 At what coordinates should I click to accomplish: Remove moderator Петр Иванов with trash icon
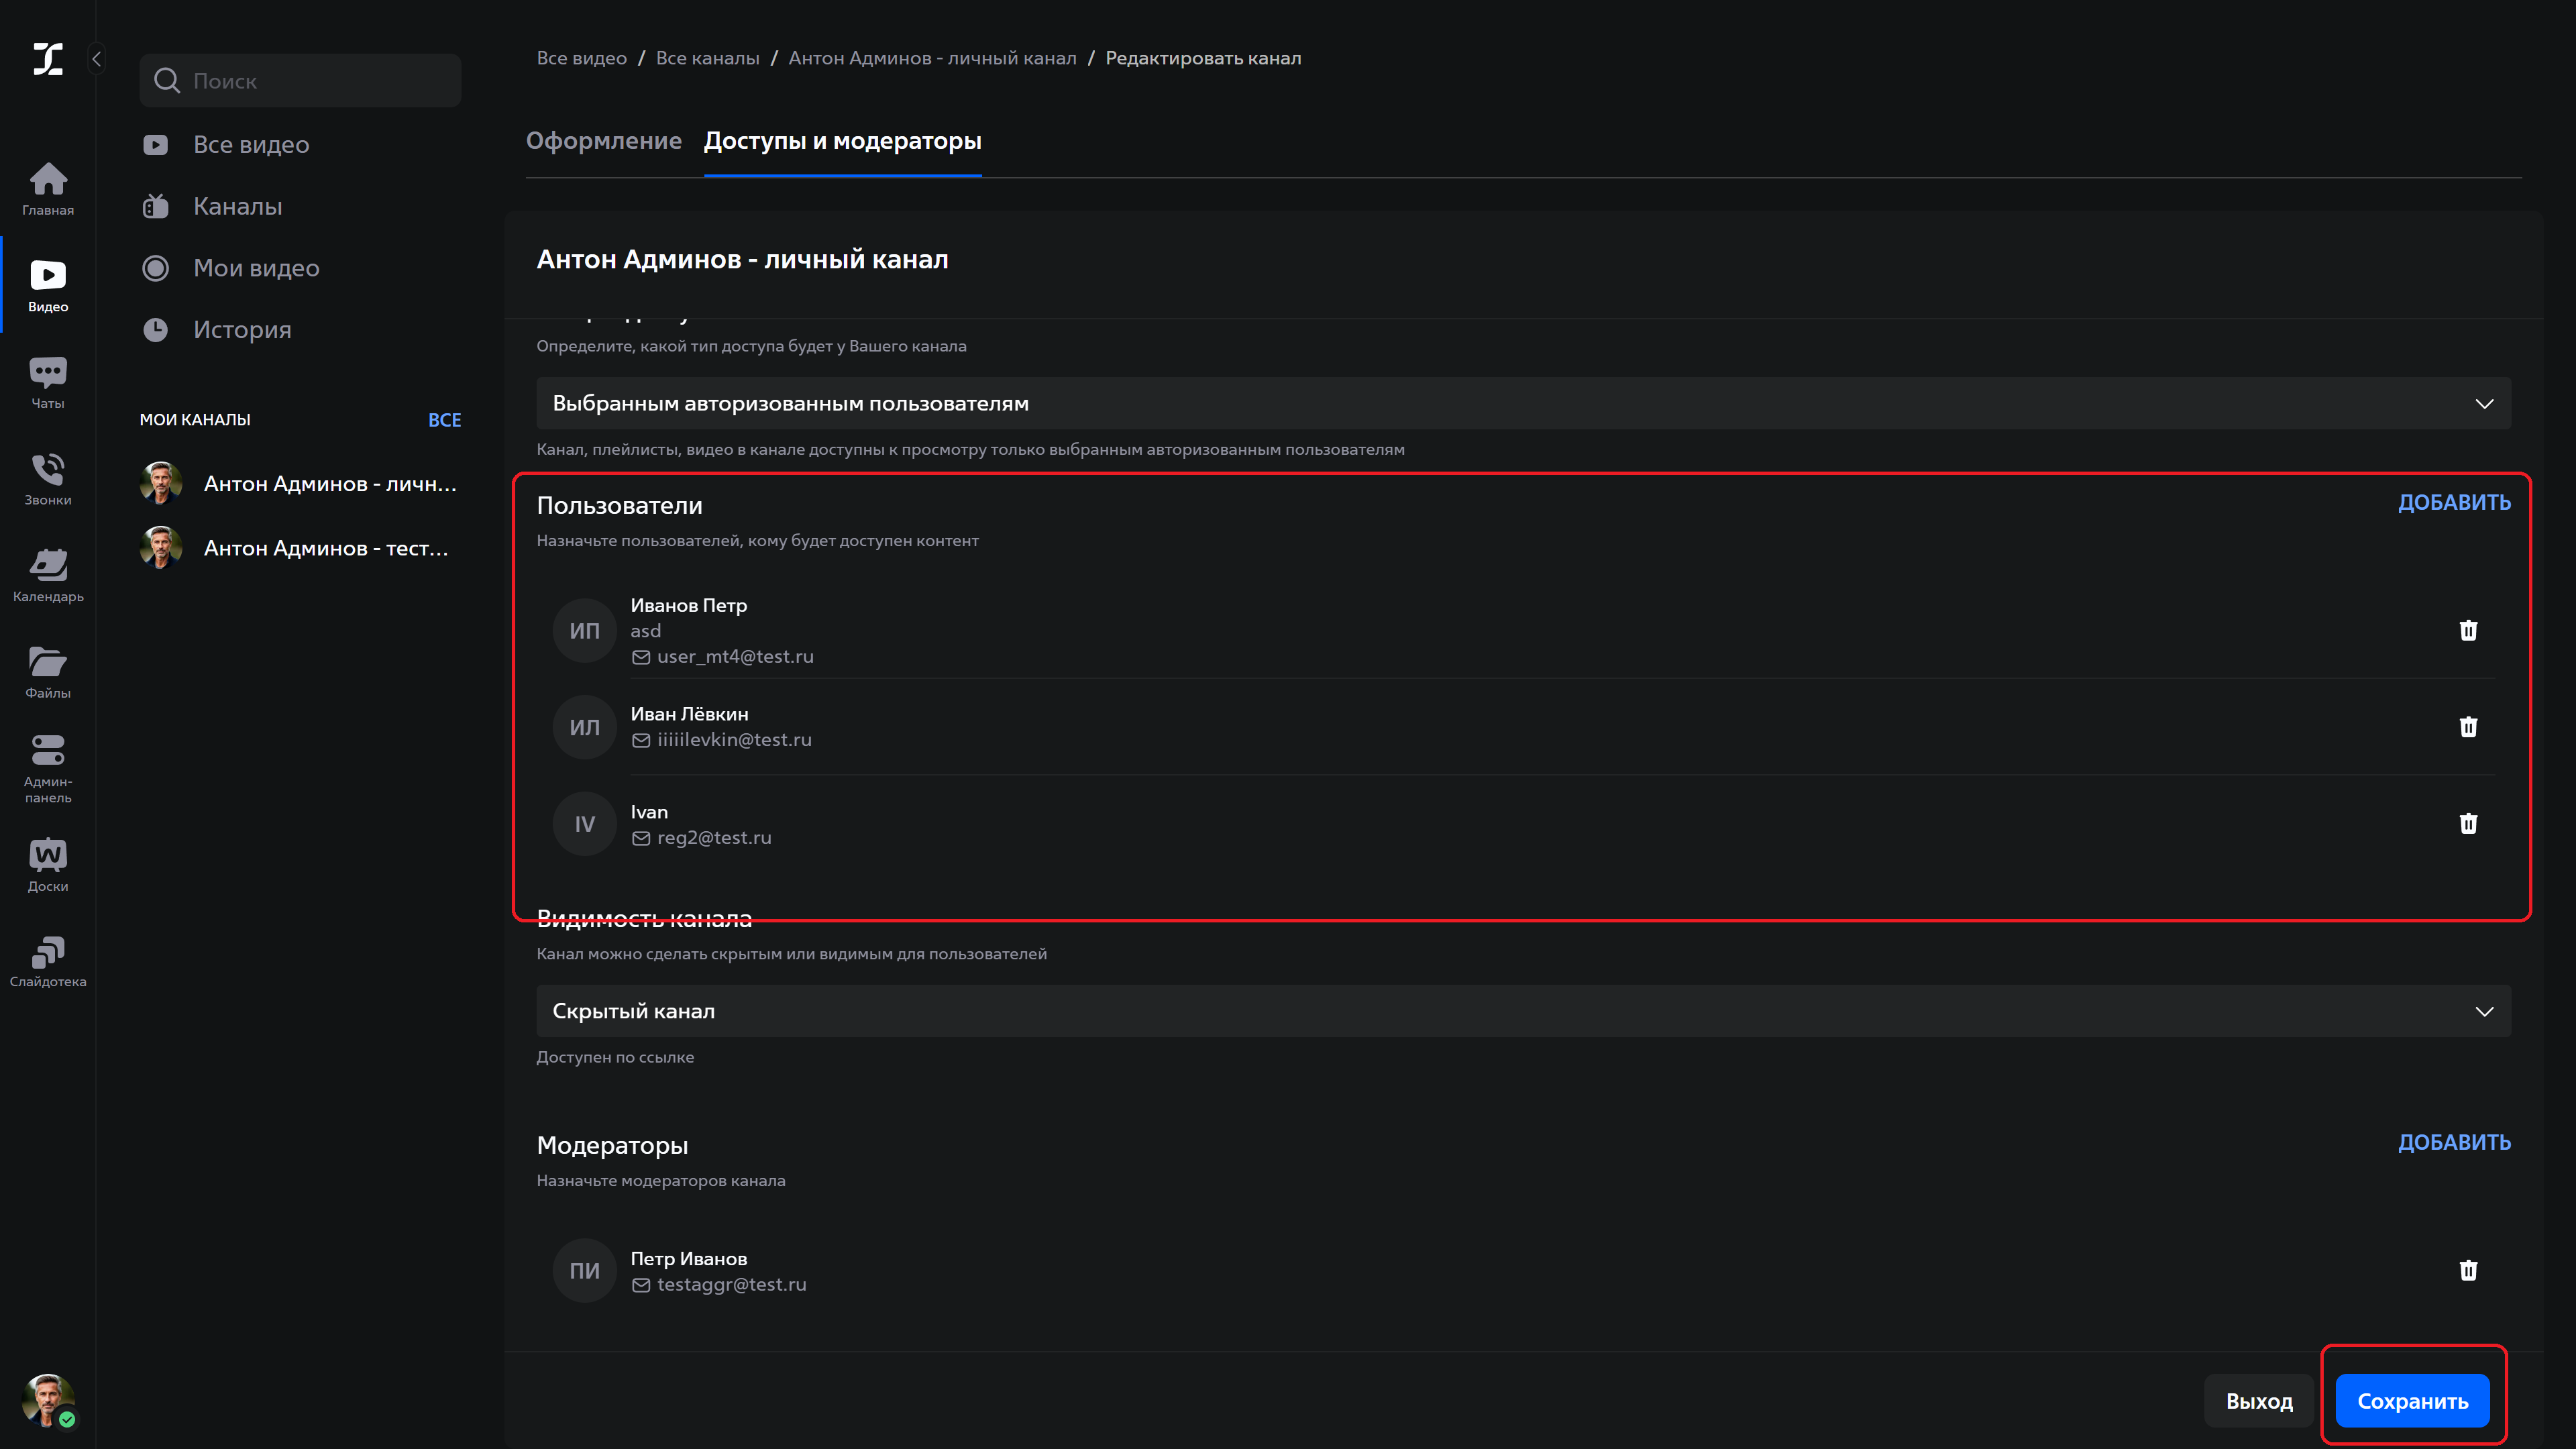tap(2468, 1270)
